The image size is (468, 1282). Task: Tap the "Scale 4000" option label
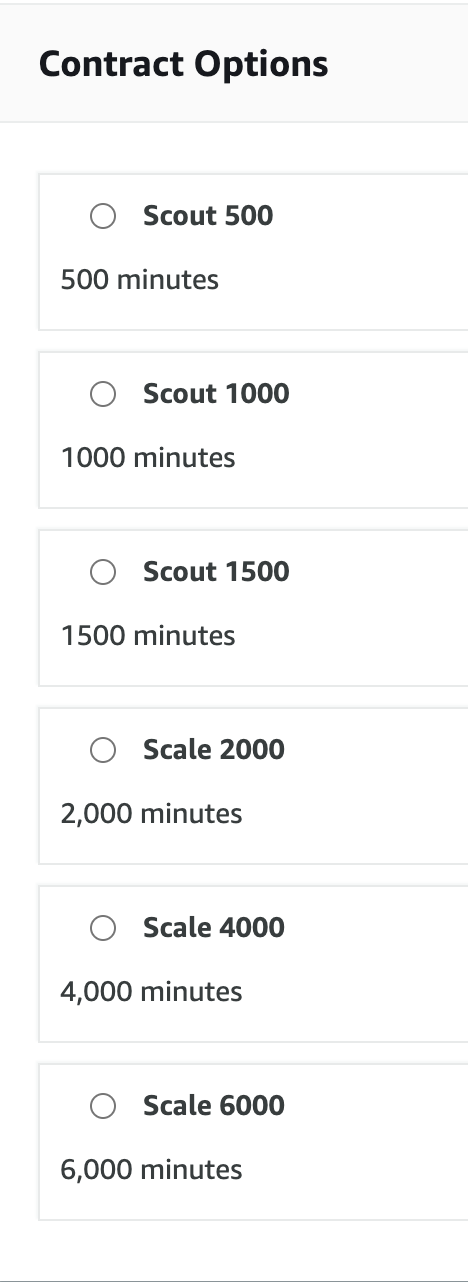(x=214, y=927)
